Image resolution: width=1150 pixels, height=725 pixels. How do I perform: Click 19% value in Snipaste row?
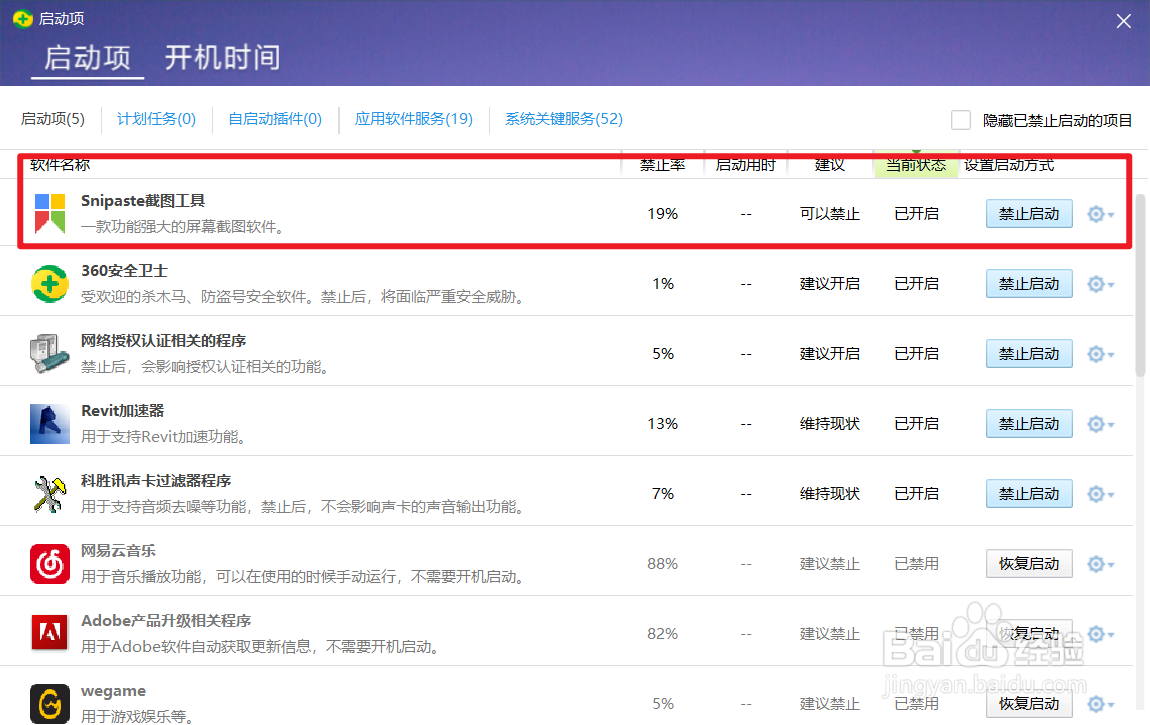click(662, 214)
